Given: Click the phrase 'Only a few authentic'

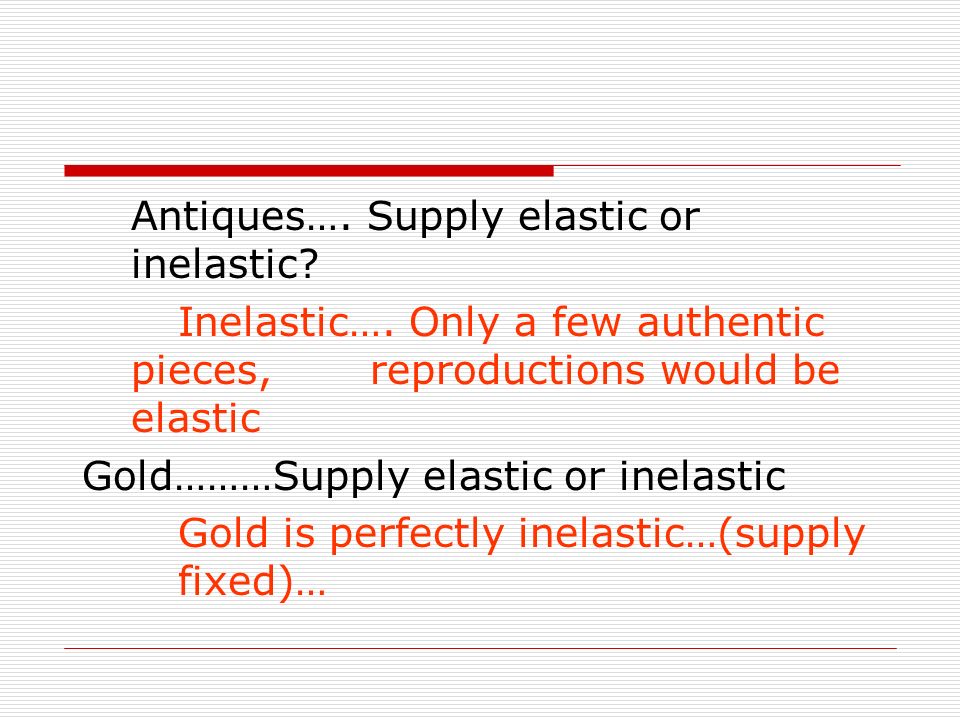Looking at the screenshot, I should pos(617,322).
